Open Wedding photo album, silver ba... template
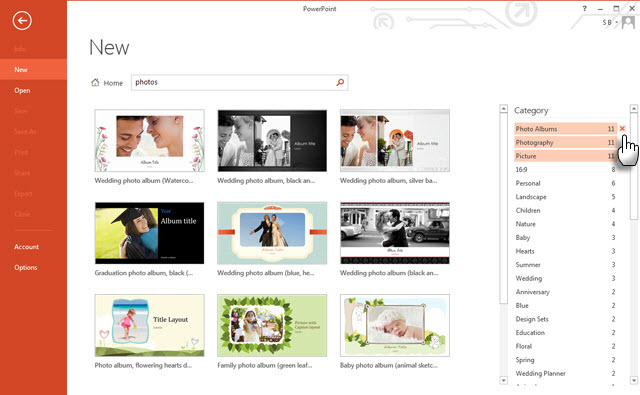Viewport: 640px width, 395px height. click(x=395, y=140)
